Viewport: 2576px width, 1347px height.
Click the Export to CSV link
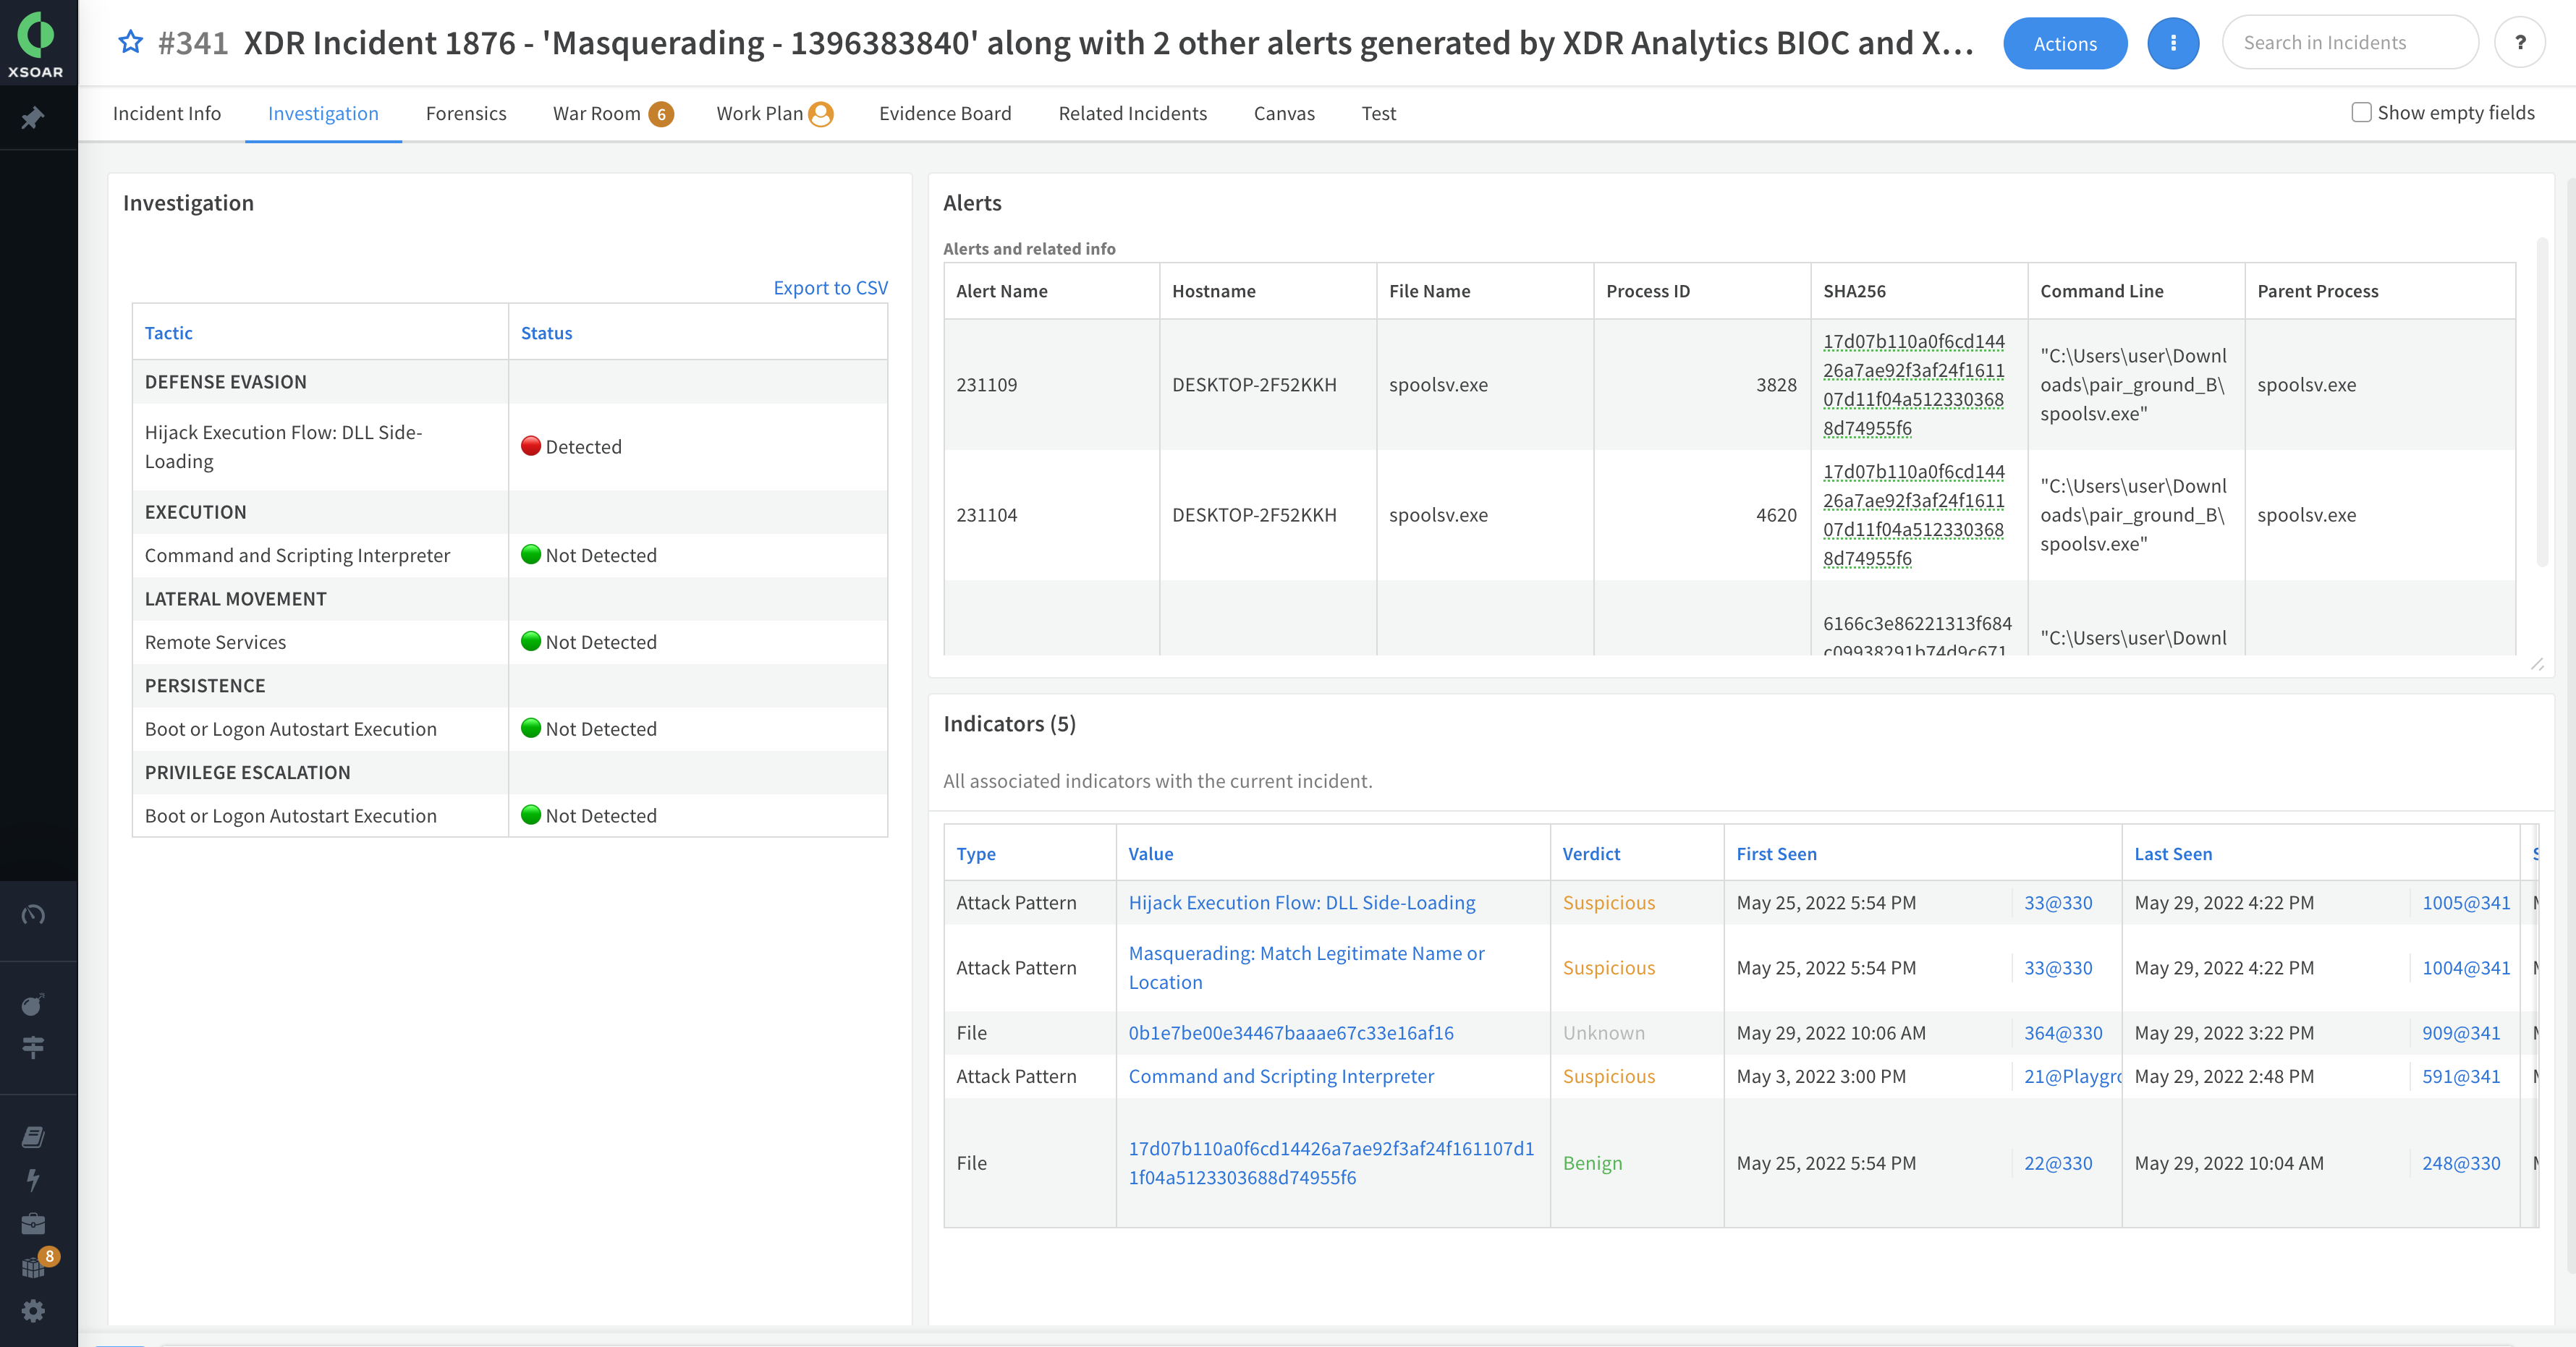830,288
